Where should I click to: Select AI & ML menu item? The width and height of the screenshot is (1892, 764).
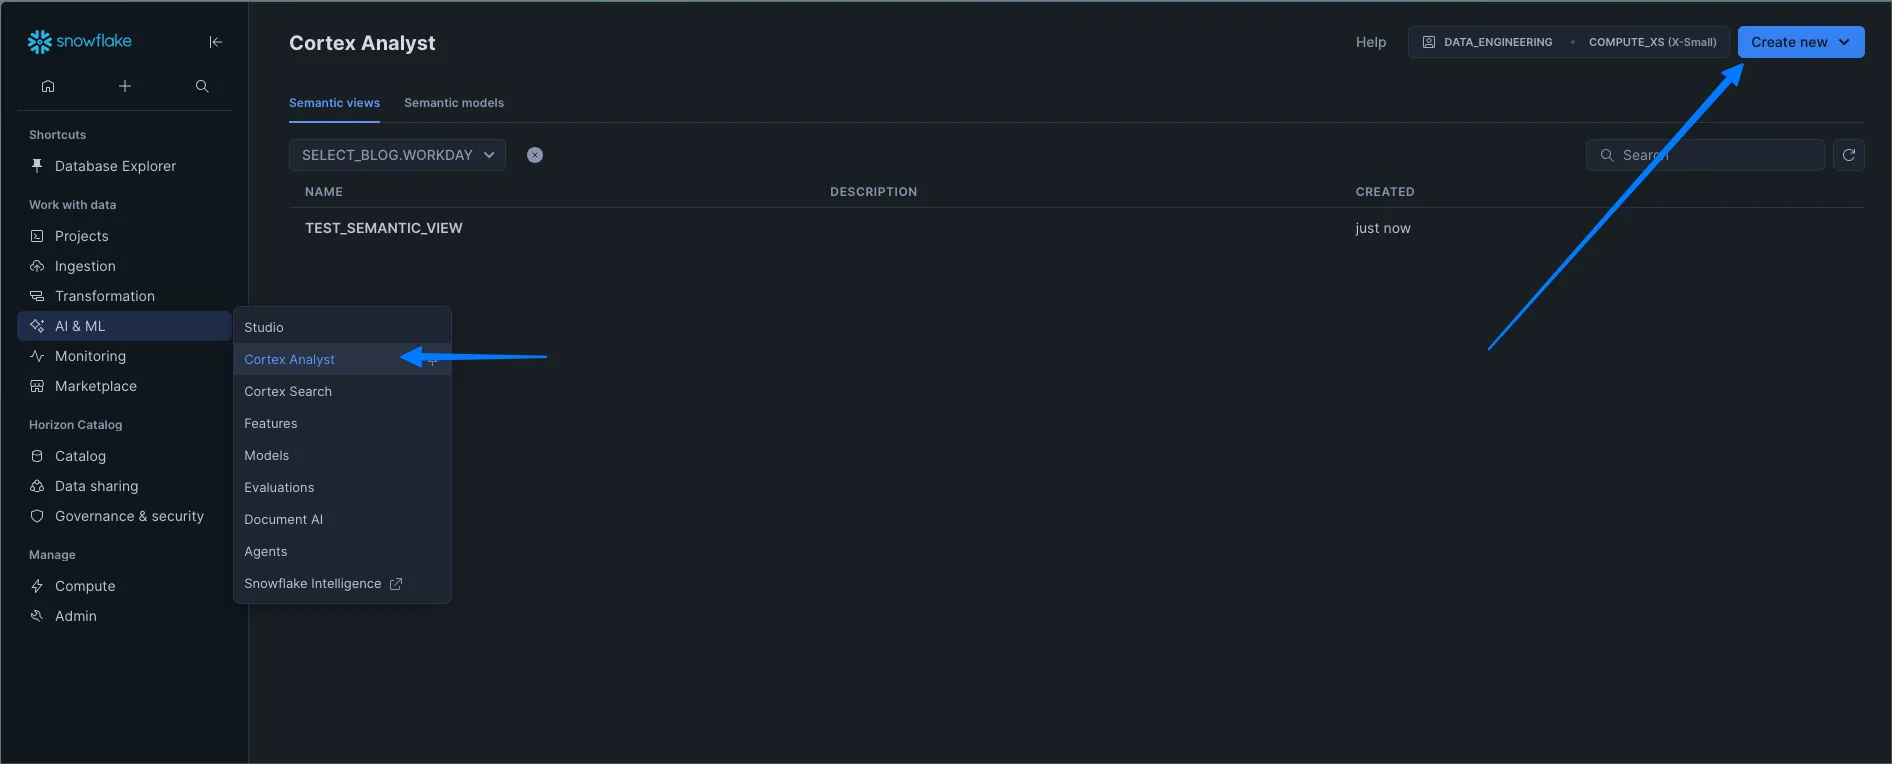coord(124,326)
